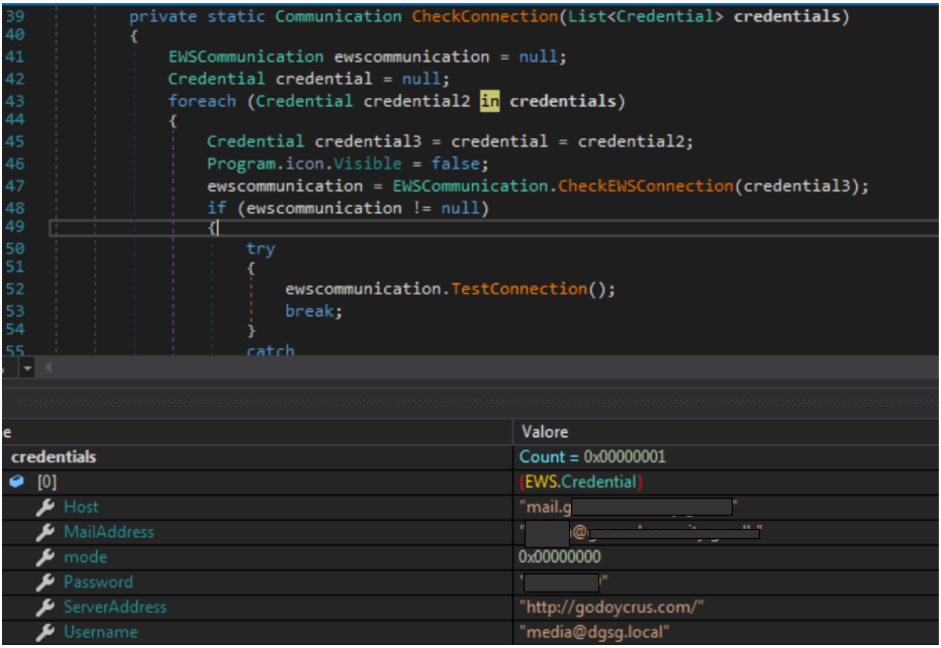This screenshot has width=941, height=648.
Task: Click the try keyword on line 50
Action: (x=260, y=248)
